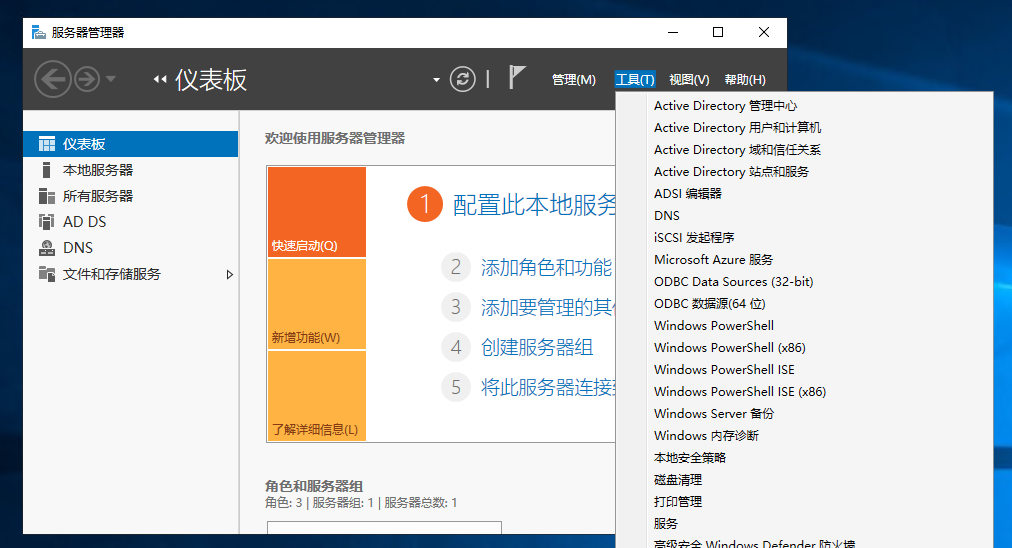This screenshot has width=1012, height=548.
Task: Click the refresh icon in header
Action: click(462, 79)
